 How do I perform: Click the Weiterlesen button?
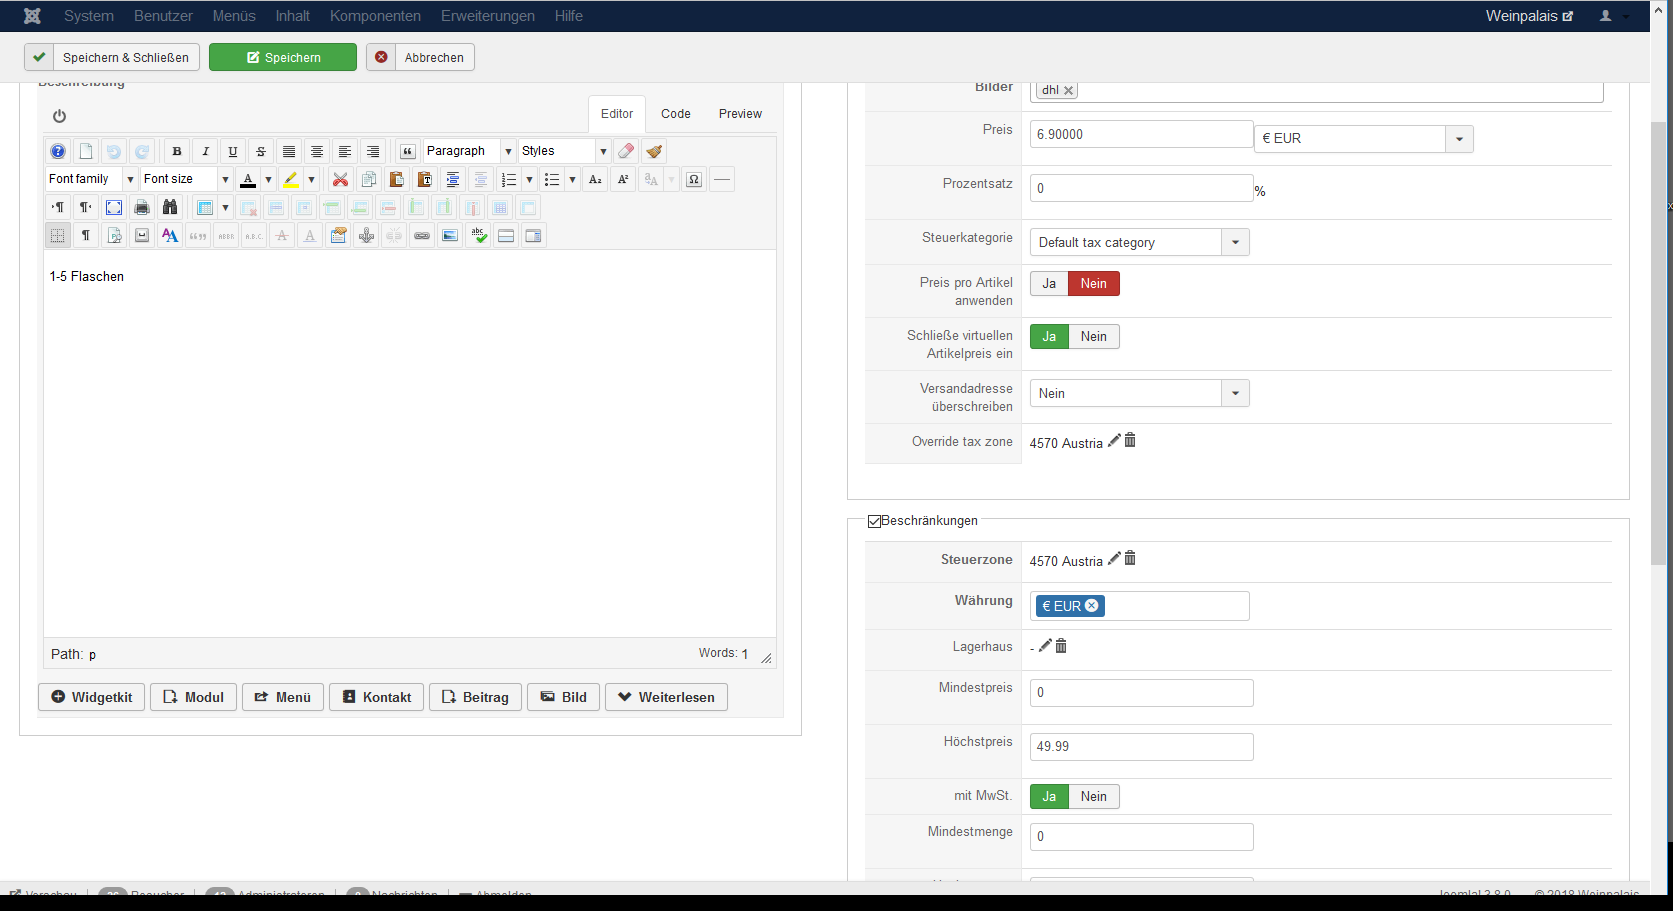click(666, 697)
